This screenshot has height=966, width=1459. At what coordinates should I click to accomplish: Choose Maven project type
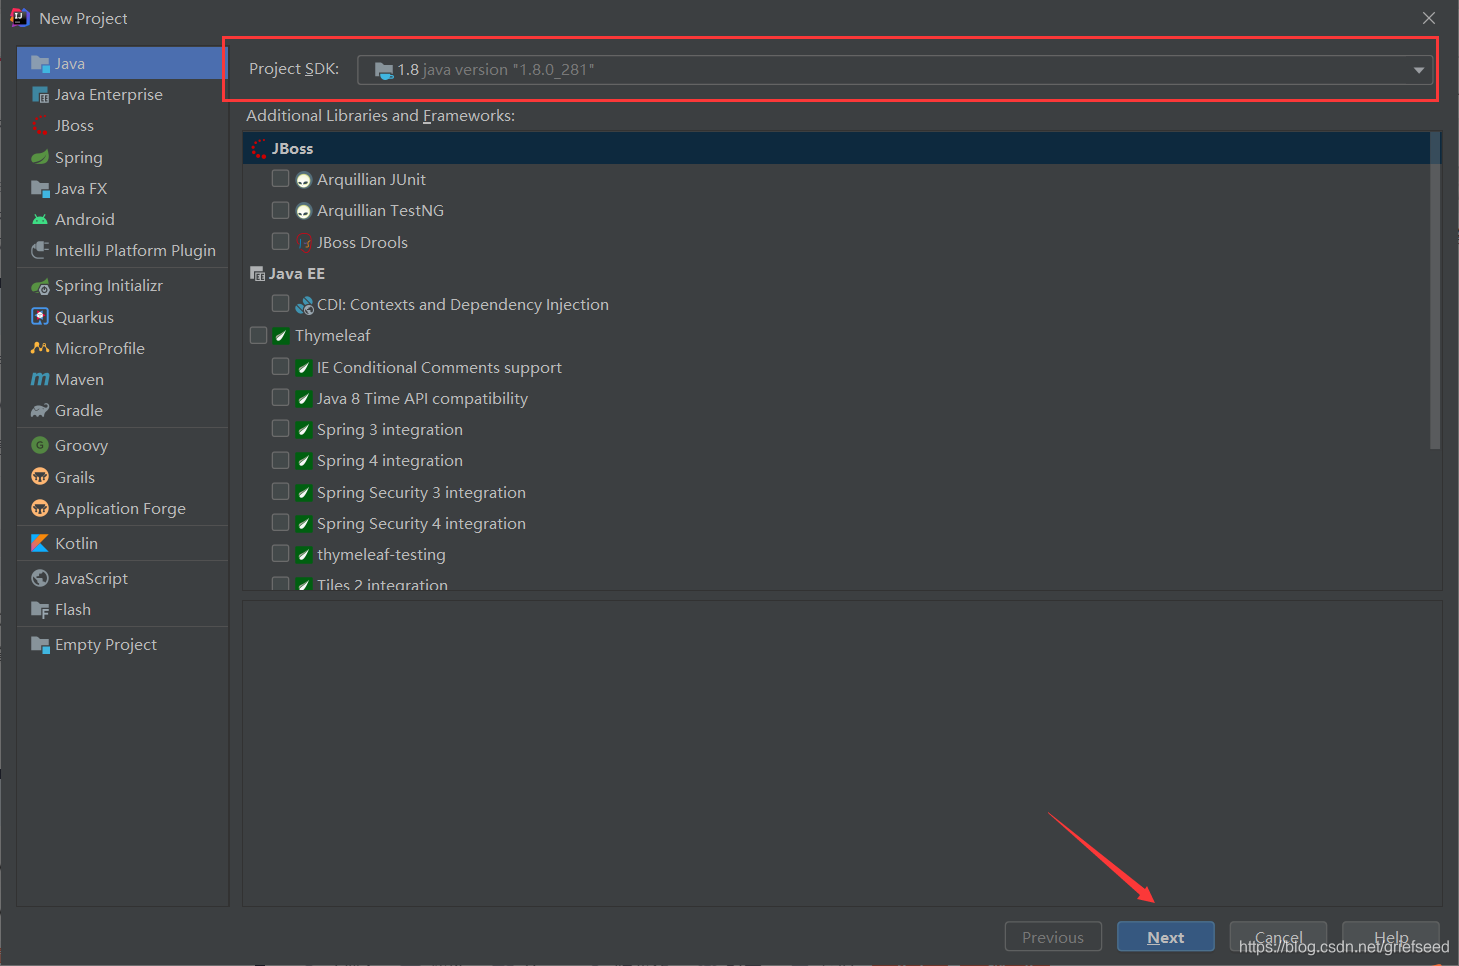(123, 379)
